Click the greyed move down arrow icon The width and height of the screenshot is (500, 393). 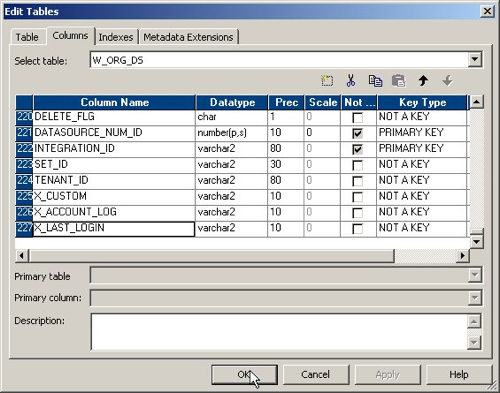click(447, 81)
